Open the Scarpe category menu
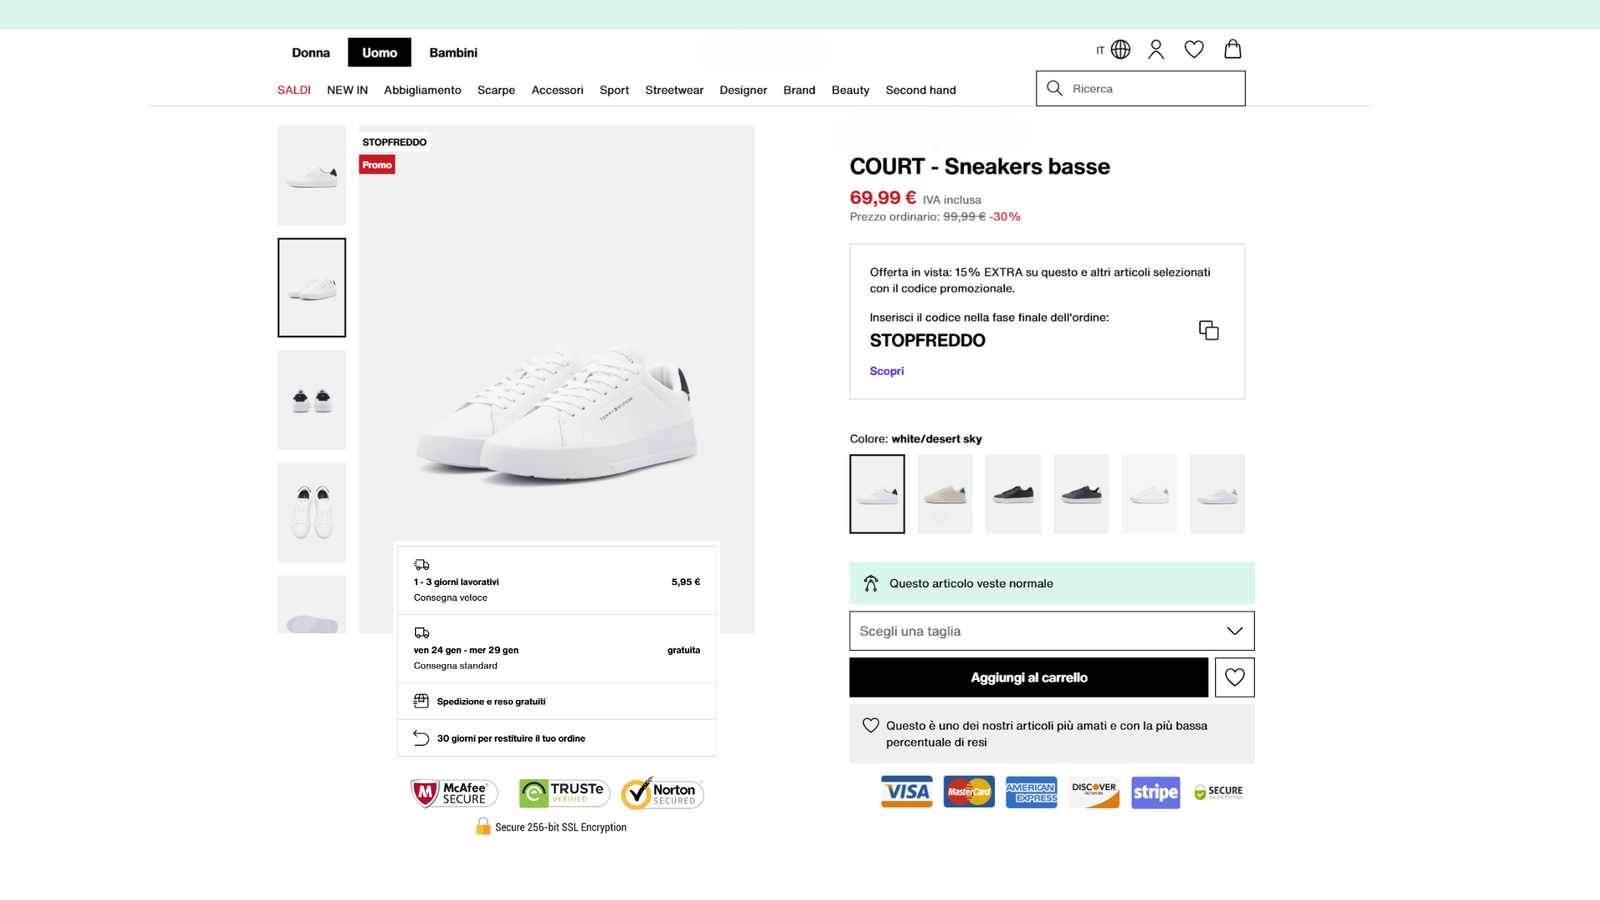 click(x=496, y=90)
